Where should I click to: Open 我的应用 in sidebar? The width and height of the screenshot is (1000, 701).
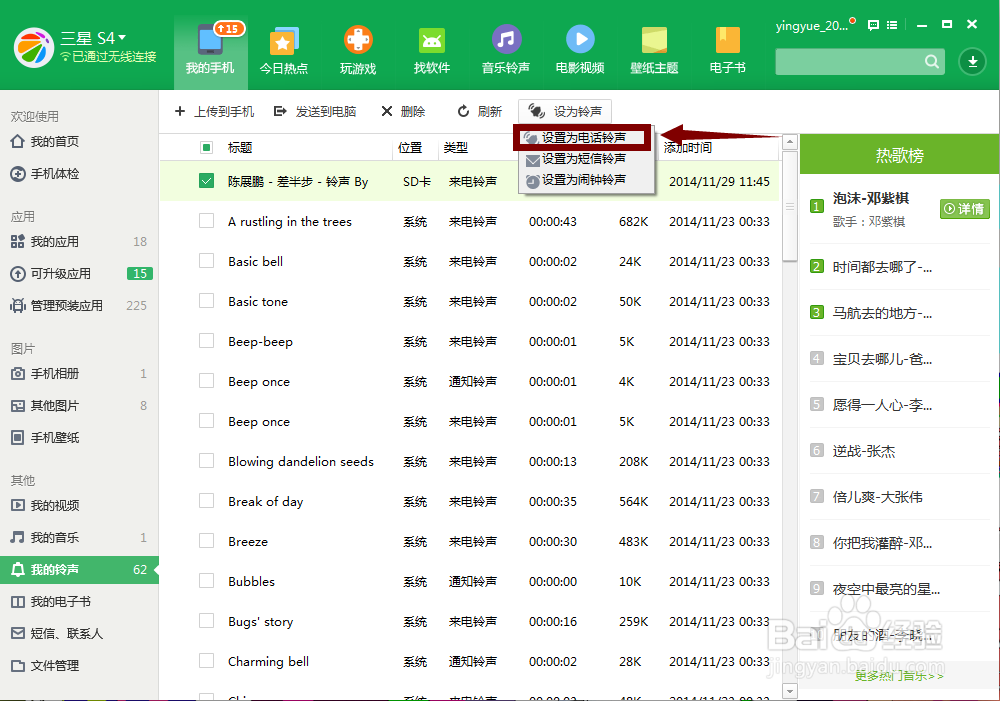tap(79, 242)
